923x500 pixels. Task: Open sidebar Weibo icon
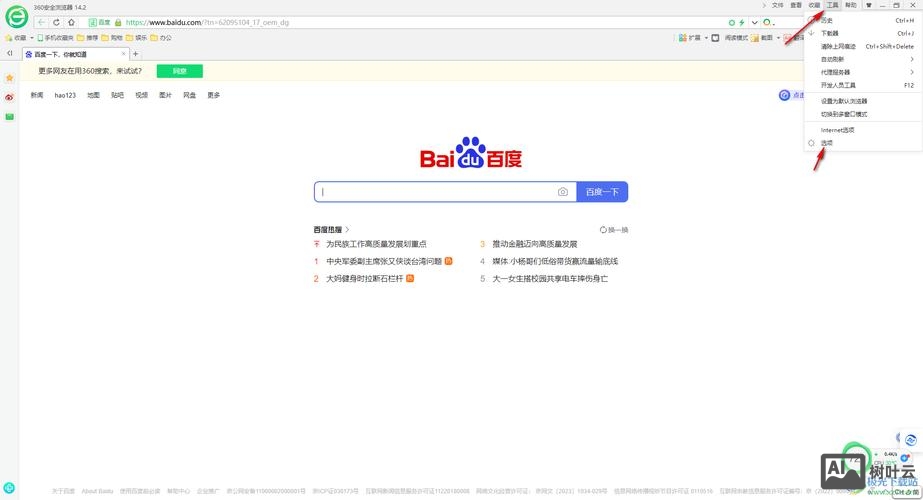[x=9, y=97]
